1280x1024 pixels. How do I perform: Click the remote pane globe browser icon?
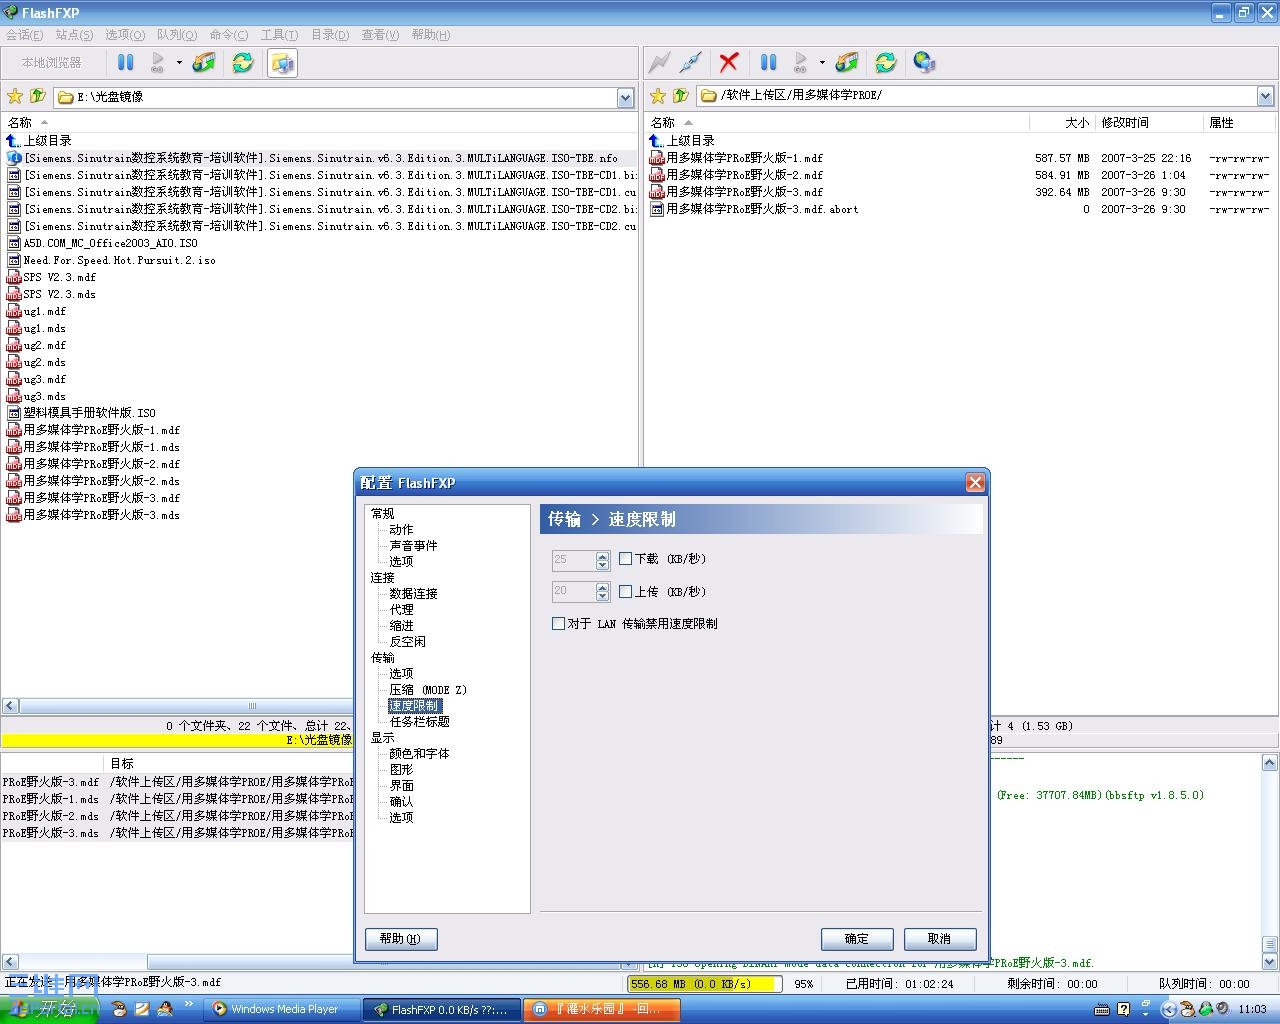[924, 63]
